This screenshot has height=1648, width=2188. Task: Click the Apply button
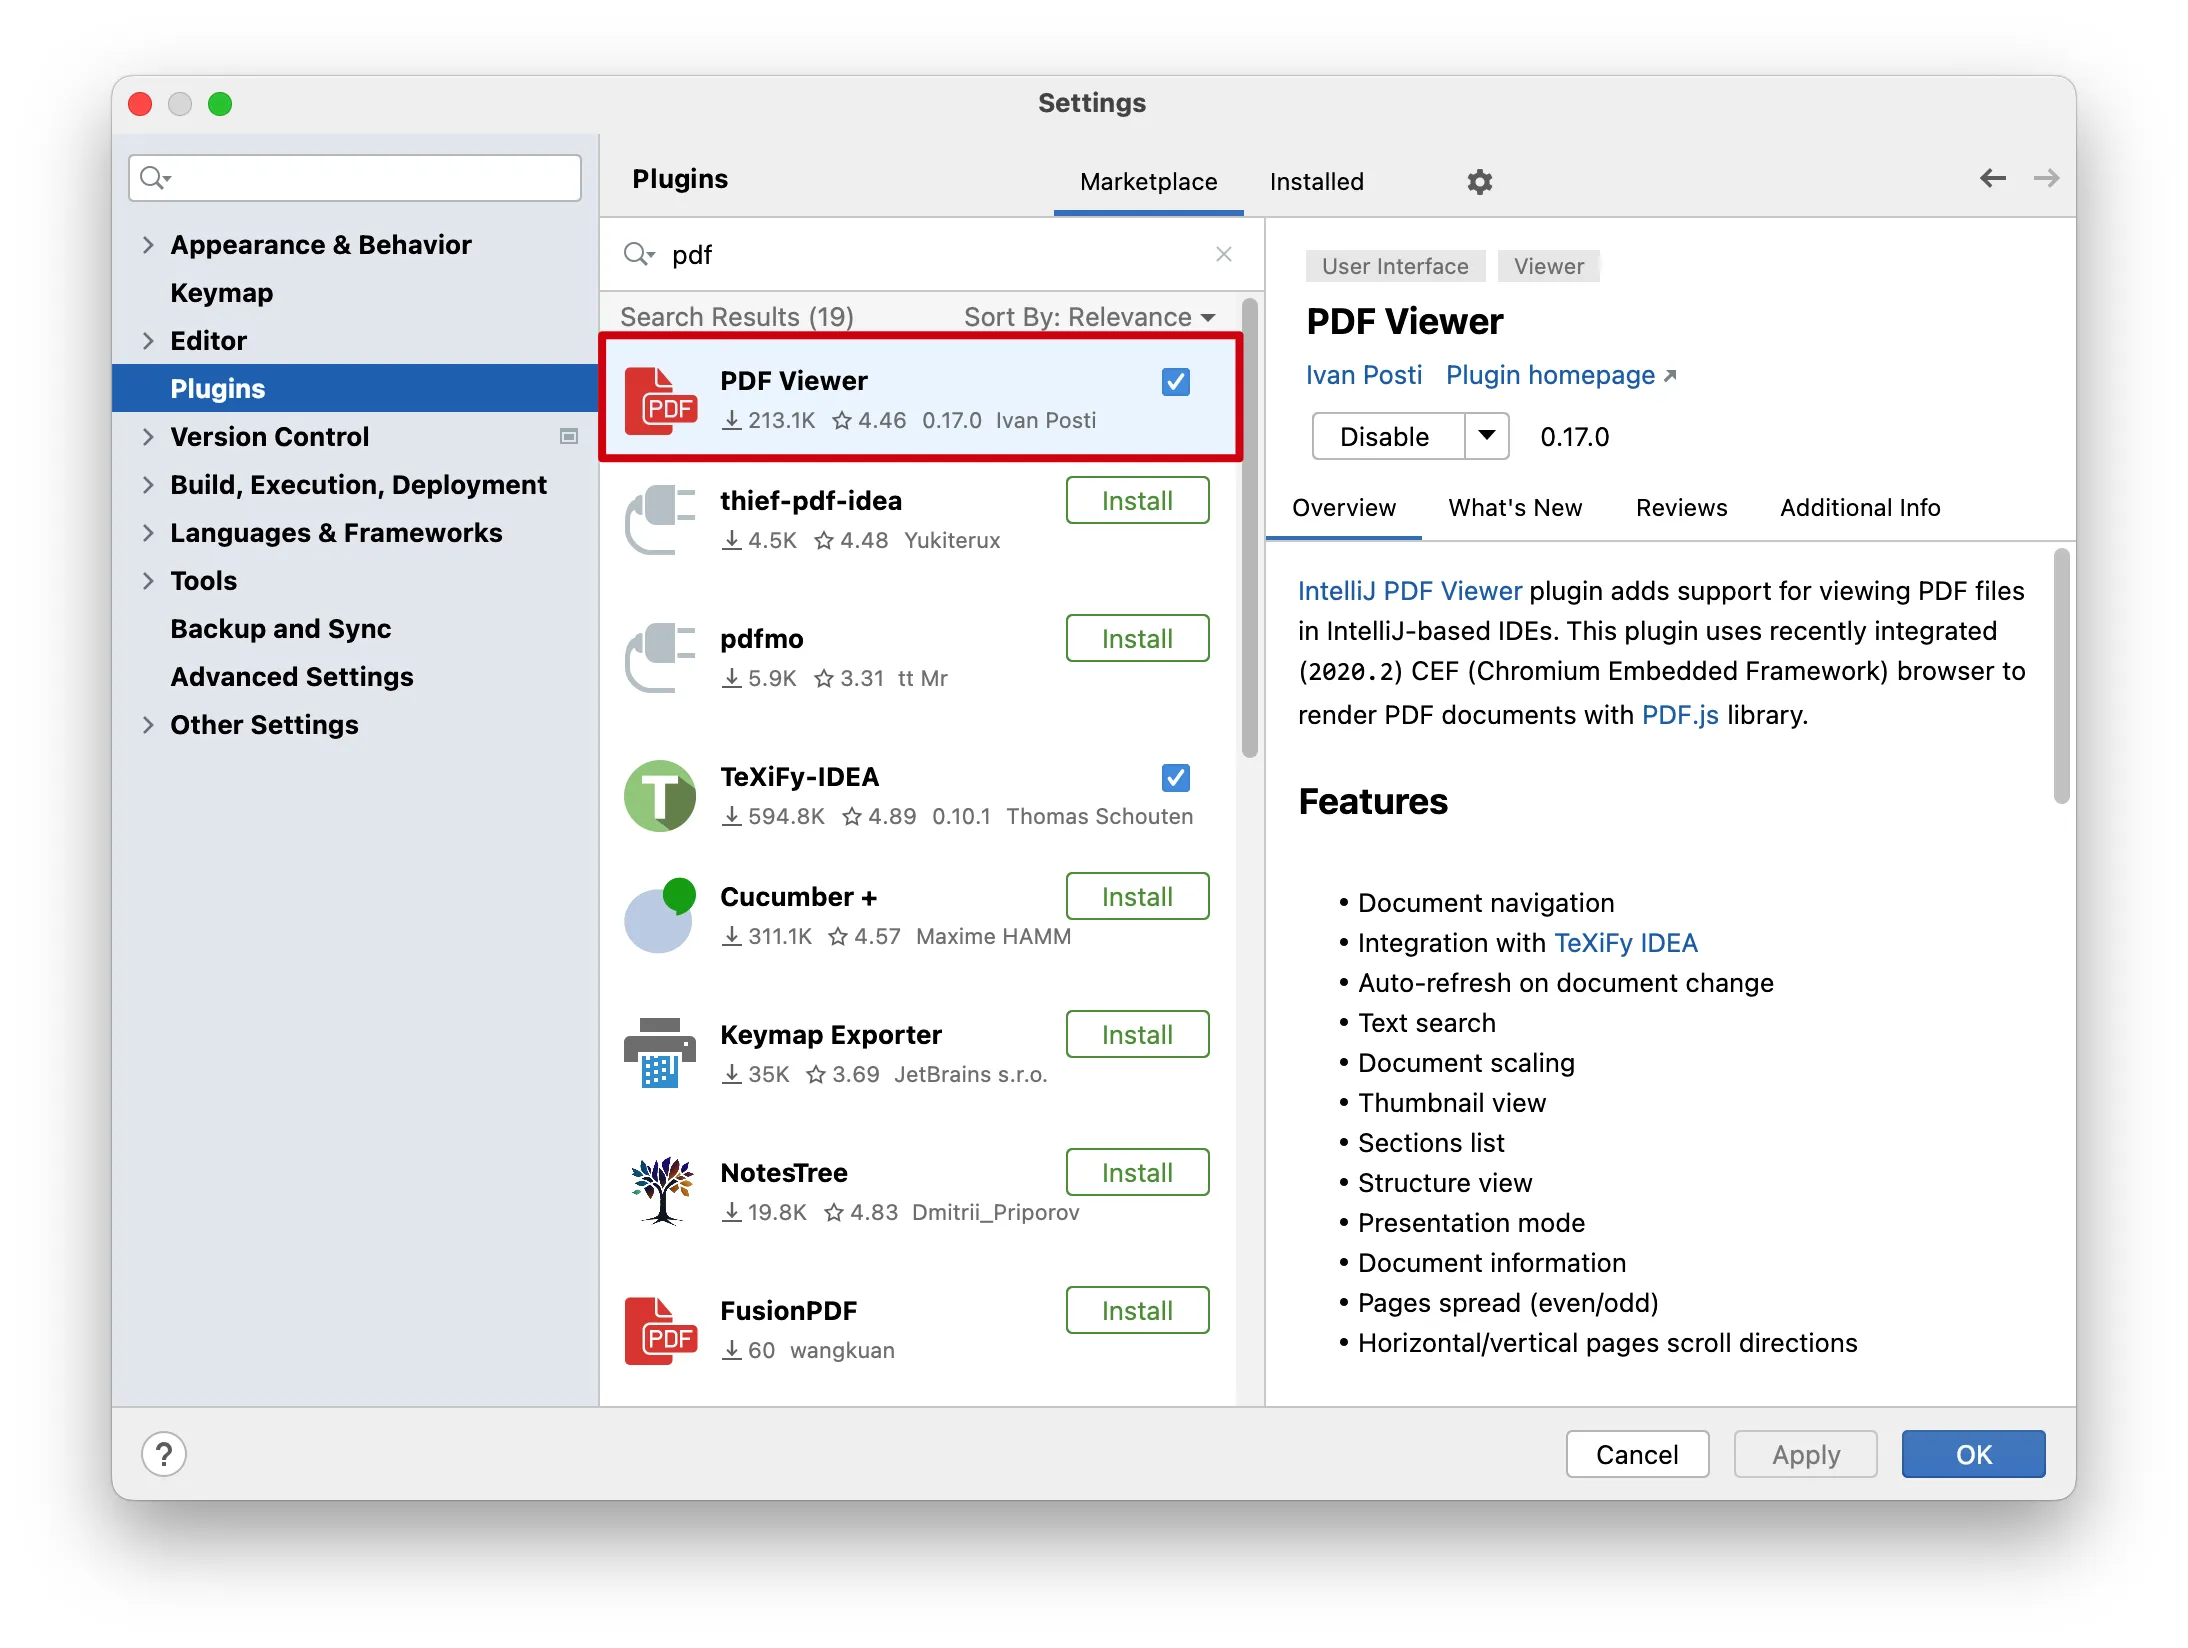pyautogui.click(x=1805, y=1454)
